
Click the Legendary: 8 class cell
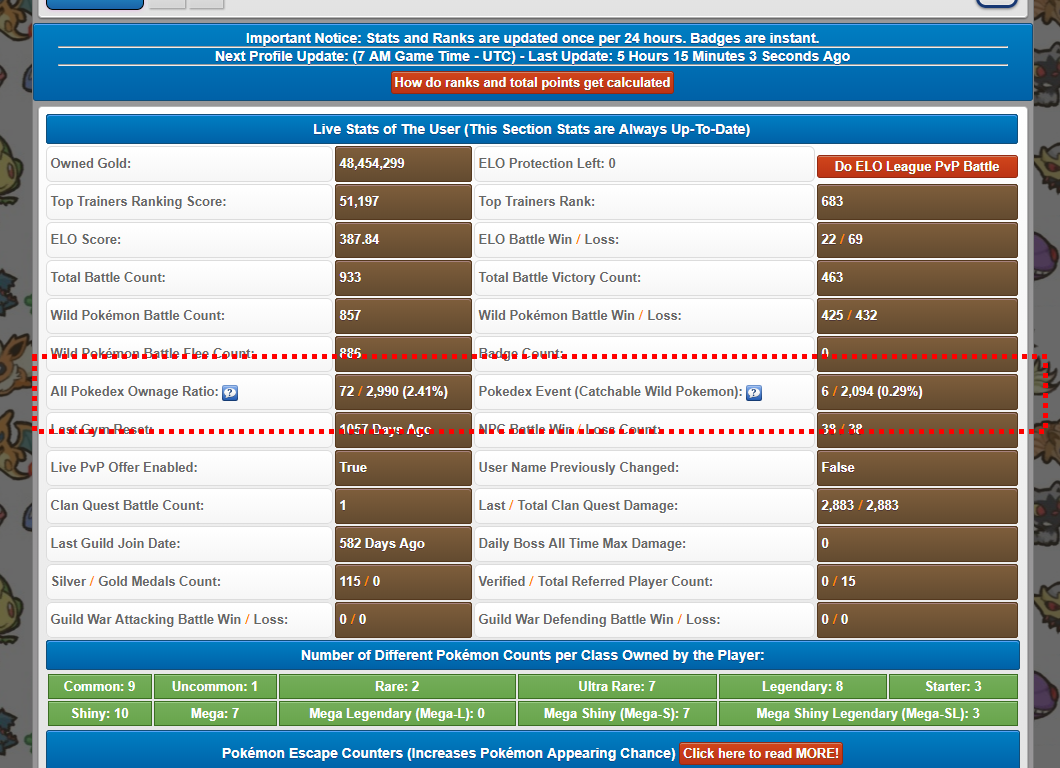tap(802, 687)
